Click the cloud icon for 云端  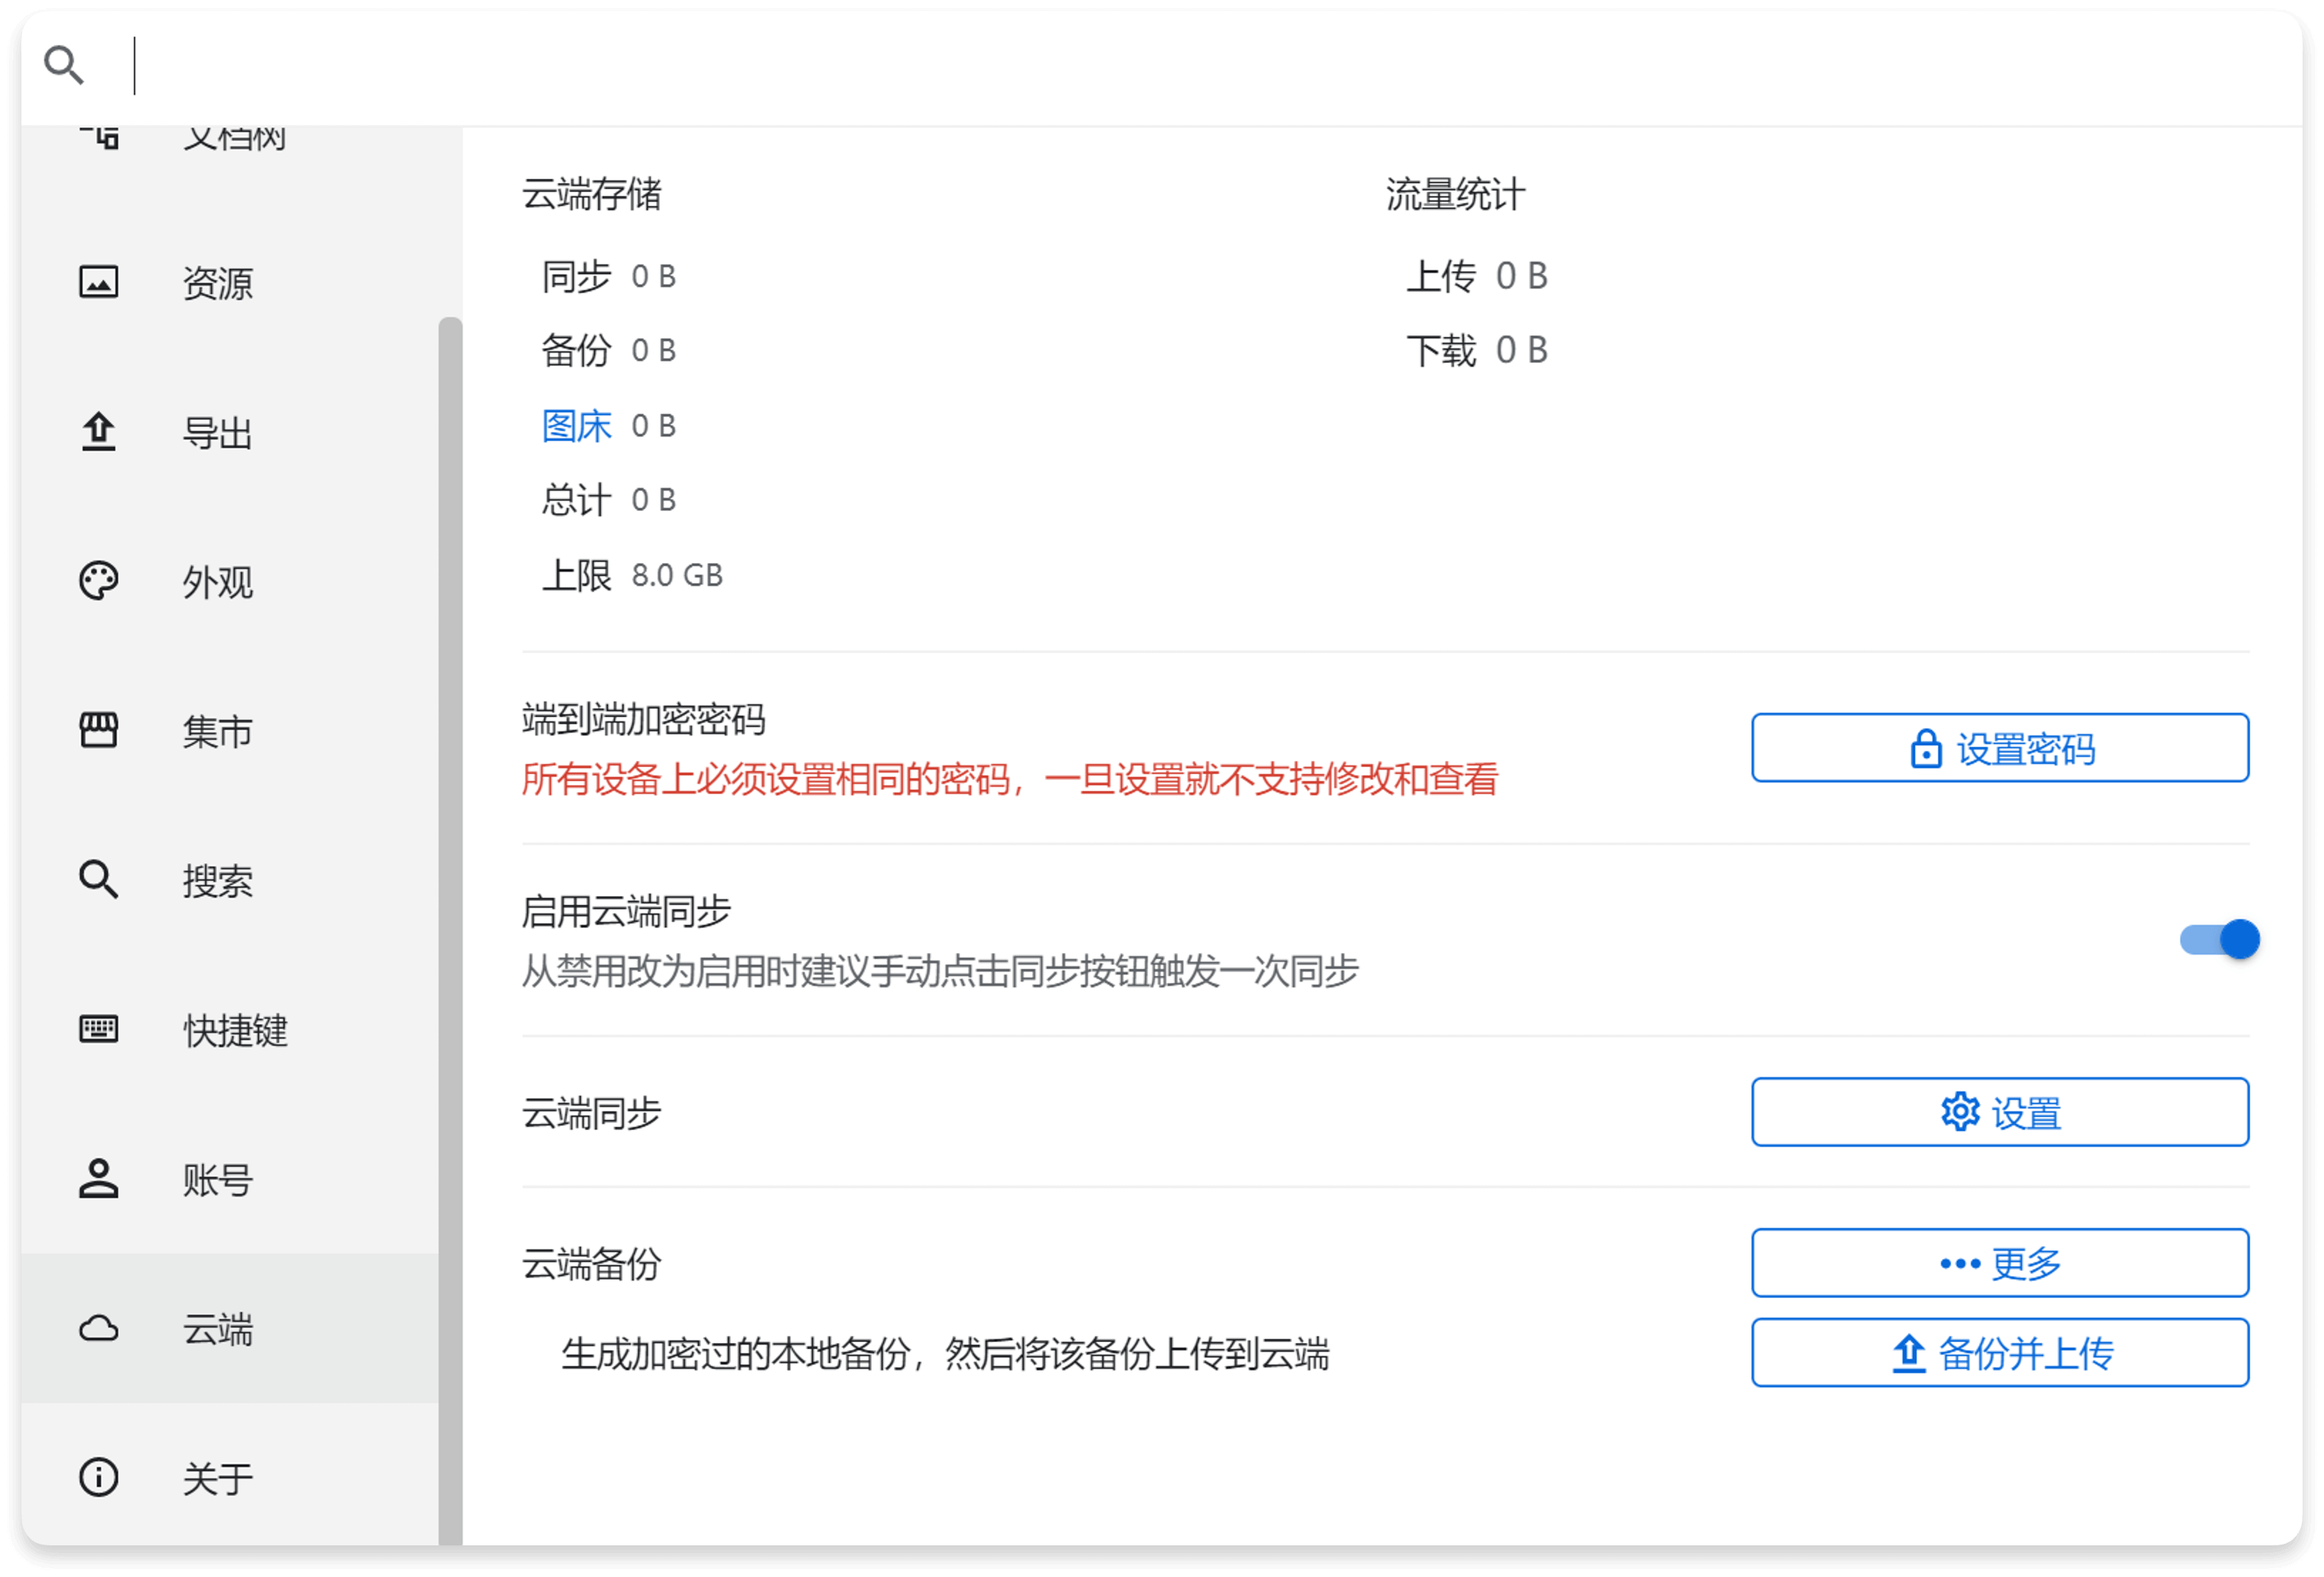click(98, 1328)
